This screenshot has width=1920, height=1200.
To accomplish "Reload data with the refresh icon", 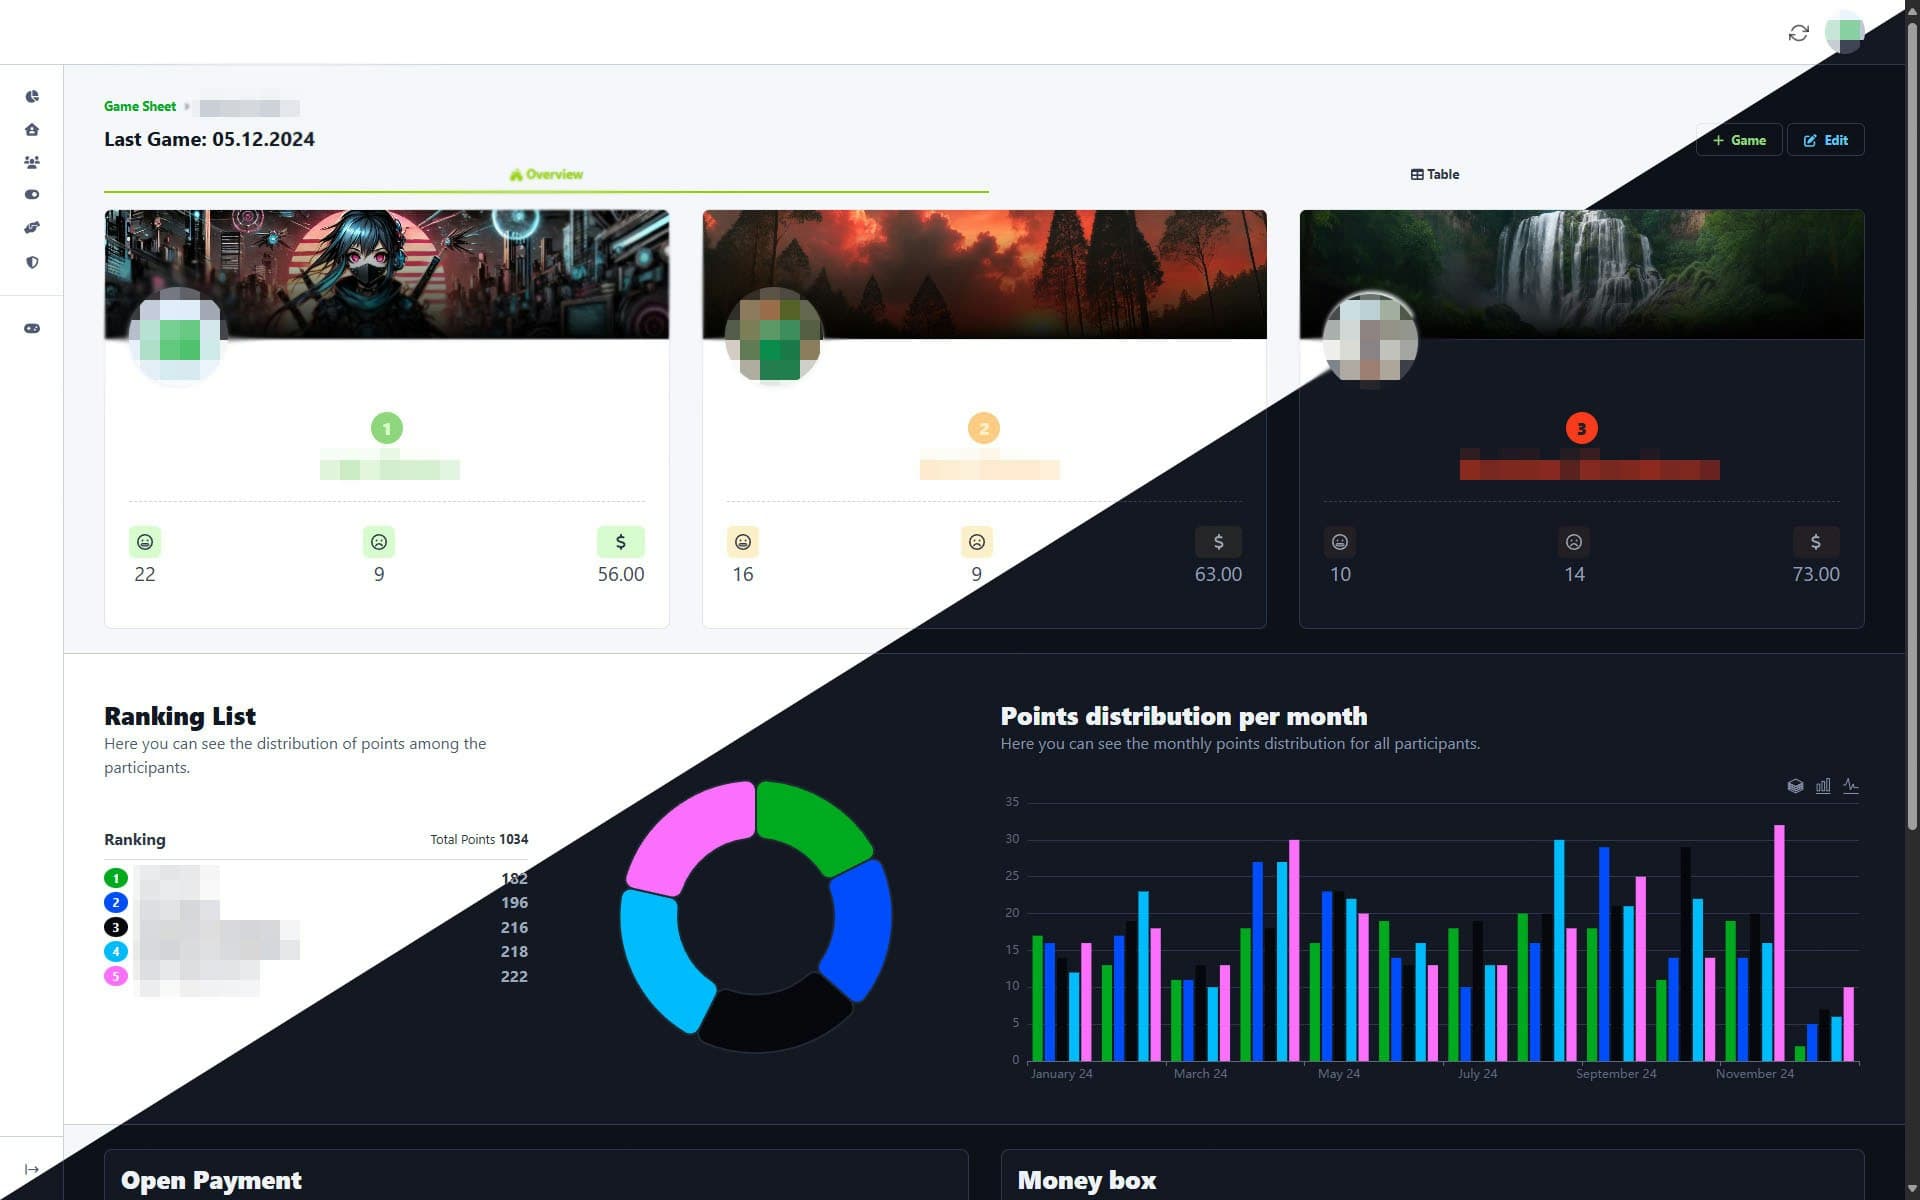I will coord(1798,33).
